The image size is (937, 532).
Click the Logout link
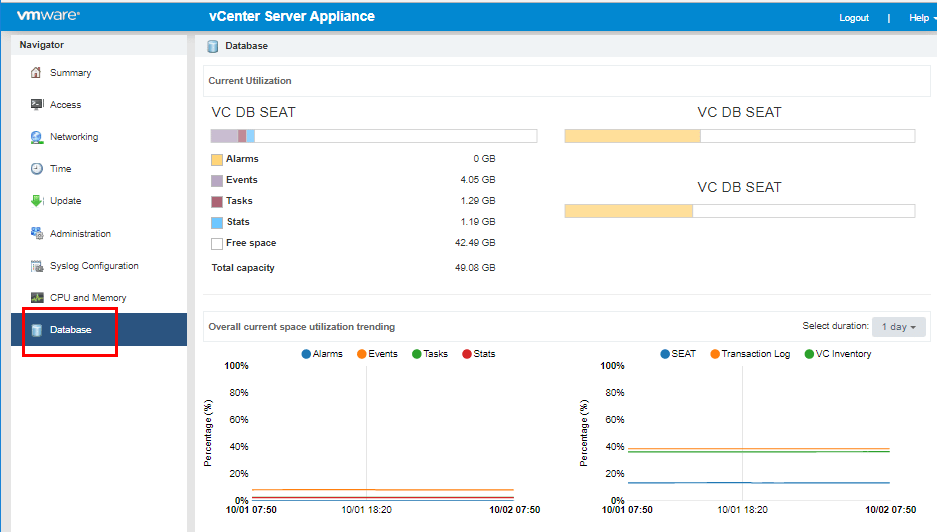coord(854,18)
